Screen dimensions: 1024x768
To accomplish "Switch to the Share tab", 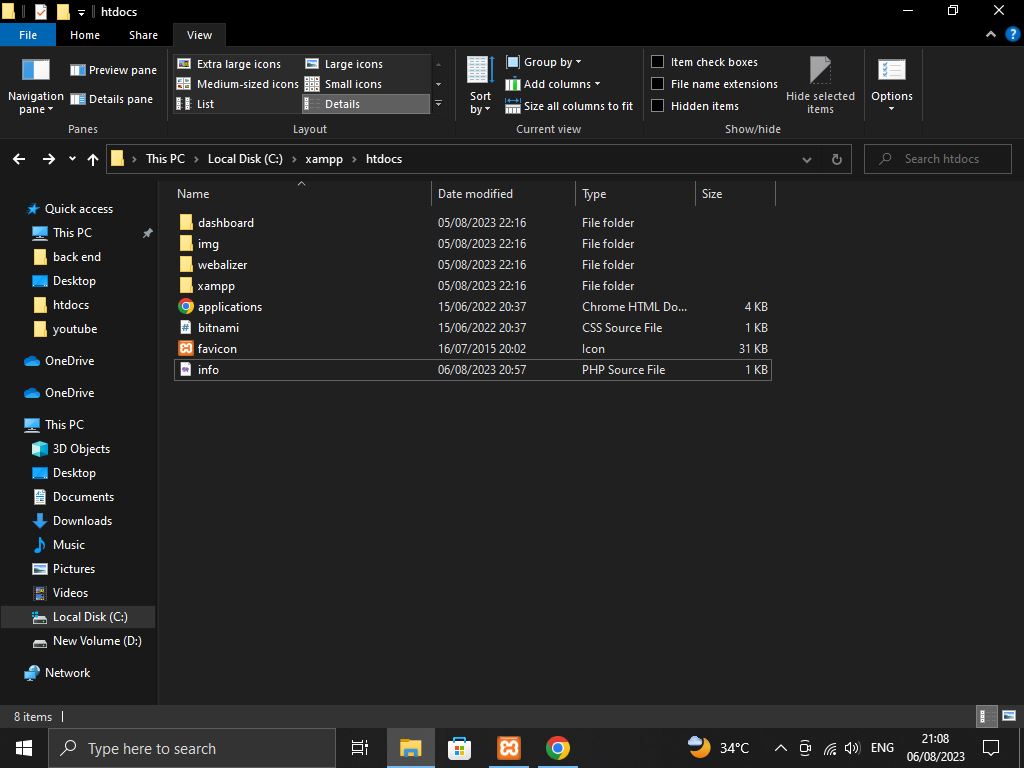I will [143, 35].
